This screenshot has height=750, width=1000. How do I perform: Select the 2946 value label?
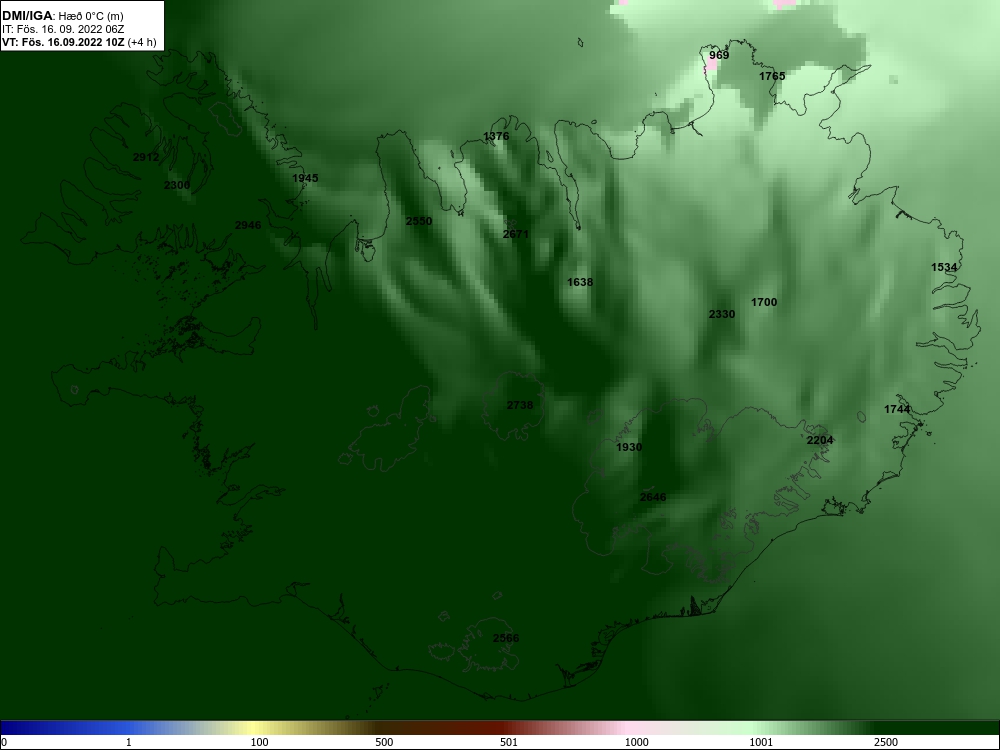pos(248,225)
